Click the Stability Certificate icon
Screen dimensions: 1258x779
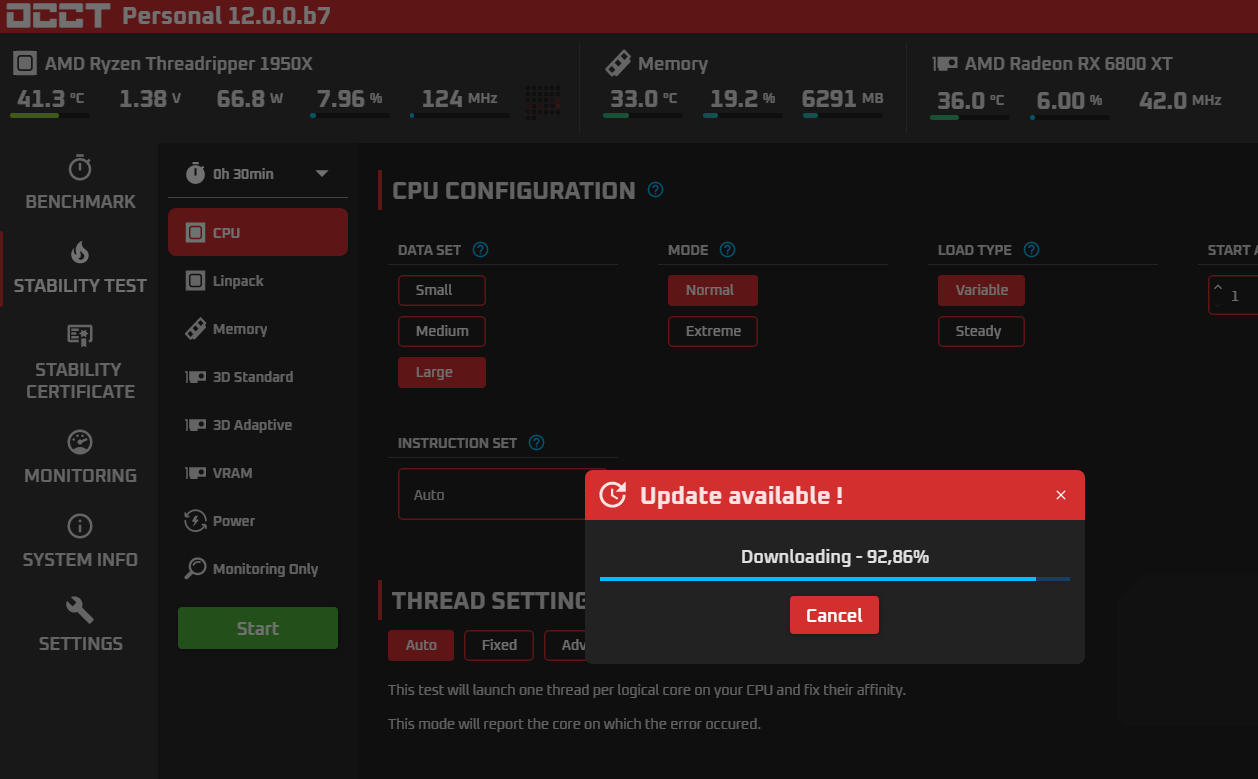[x=80, y=335]
